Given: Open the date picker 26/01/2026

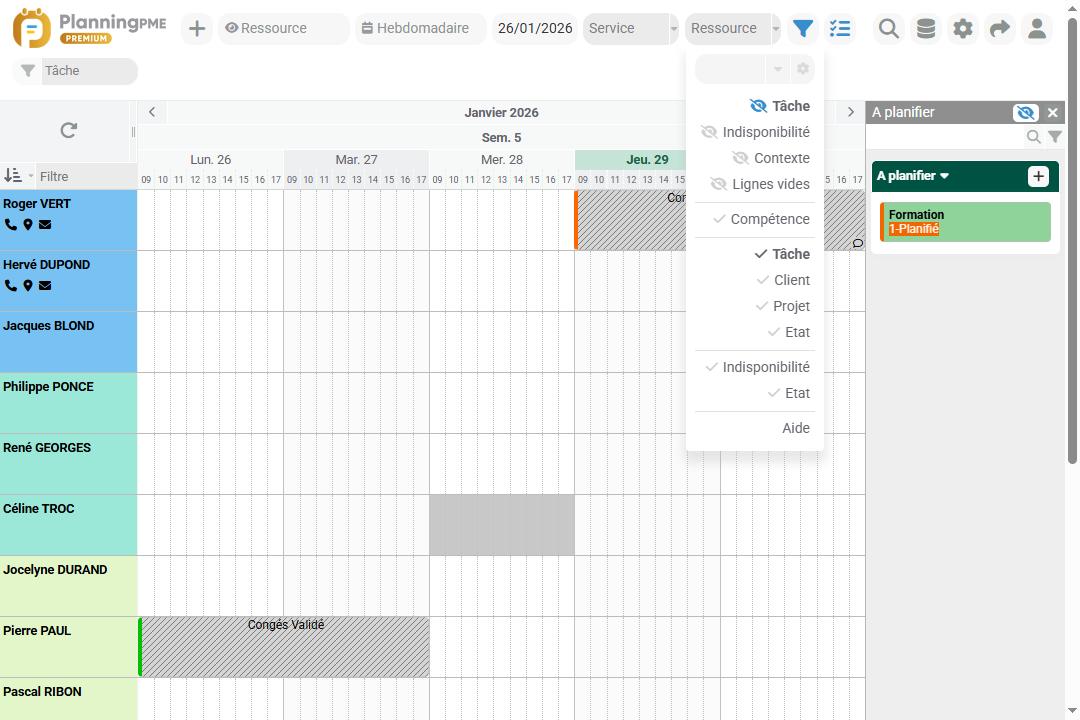Looking at the screenshot, I should [x=534, y=28].
